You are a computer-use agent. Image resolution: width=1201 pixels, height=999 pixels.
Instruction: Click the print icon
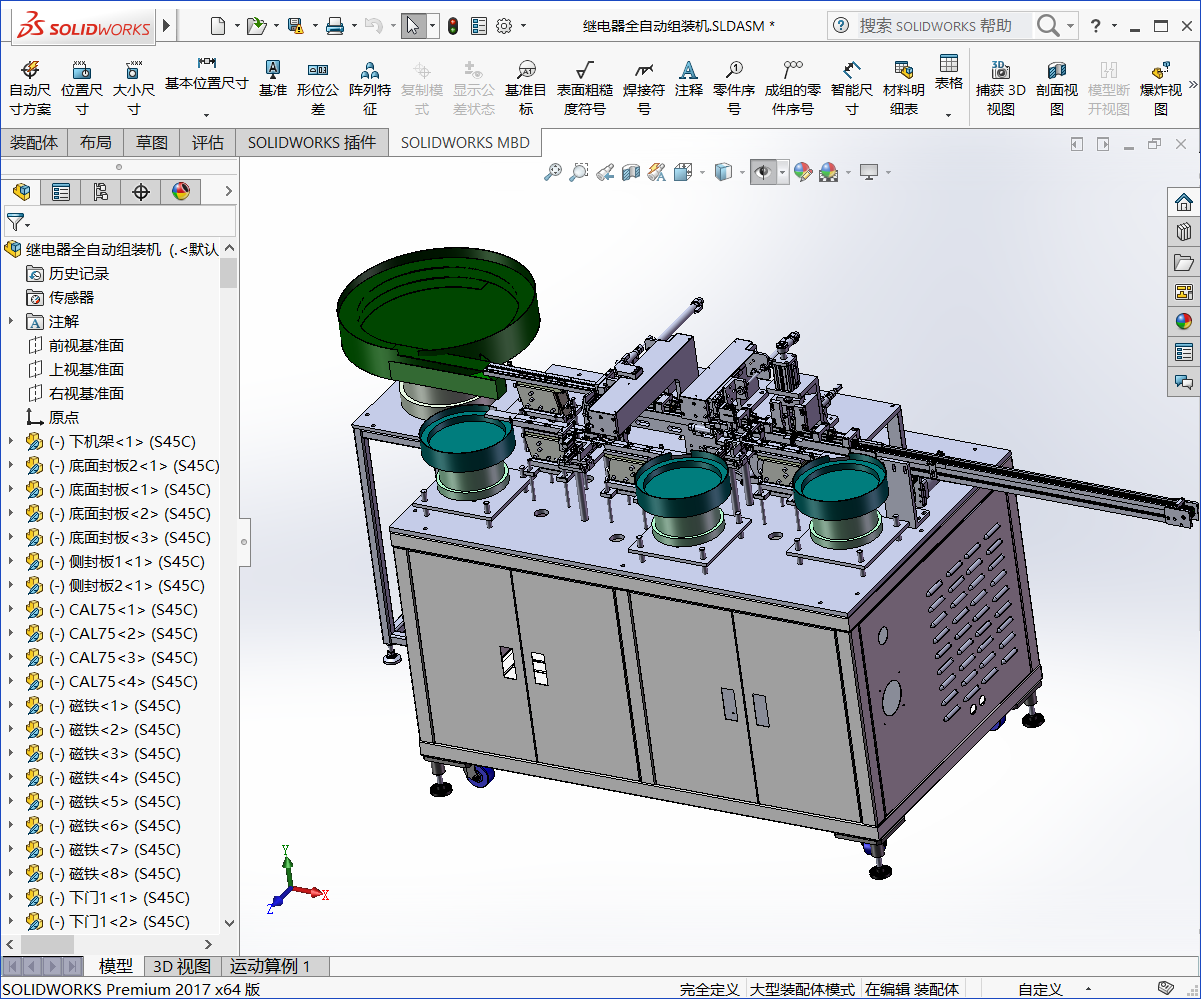pyautogui.click(x=335, y=26)
